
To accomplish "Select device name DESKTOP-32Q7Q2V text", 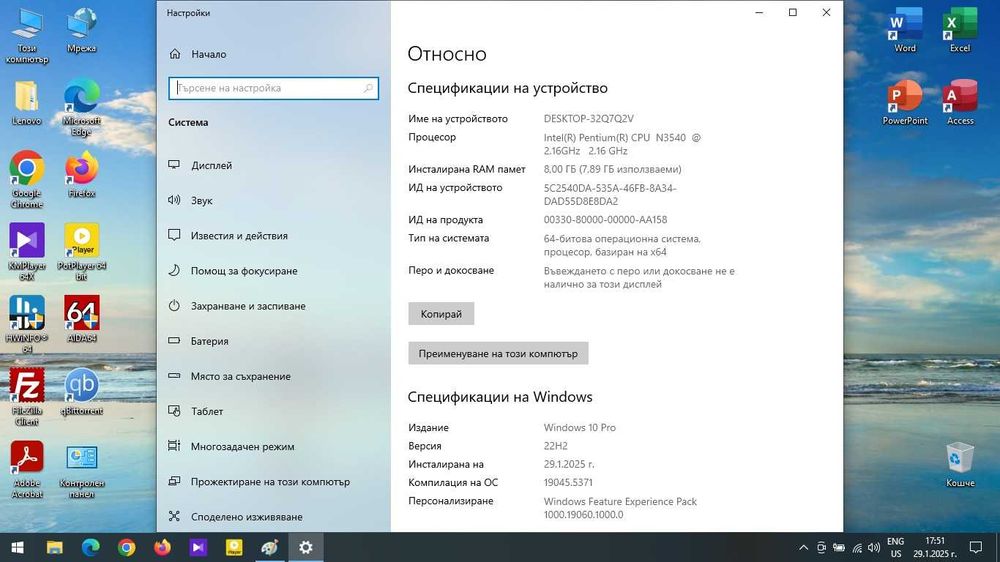I will pyautogui.click(x=589, y=119).
